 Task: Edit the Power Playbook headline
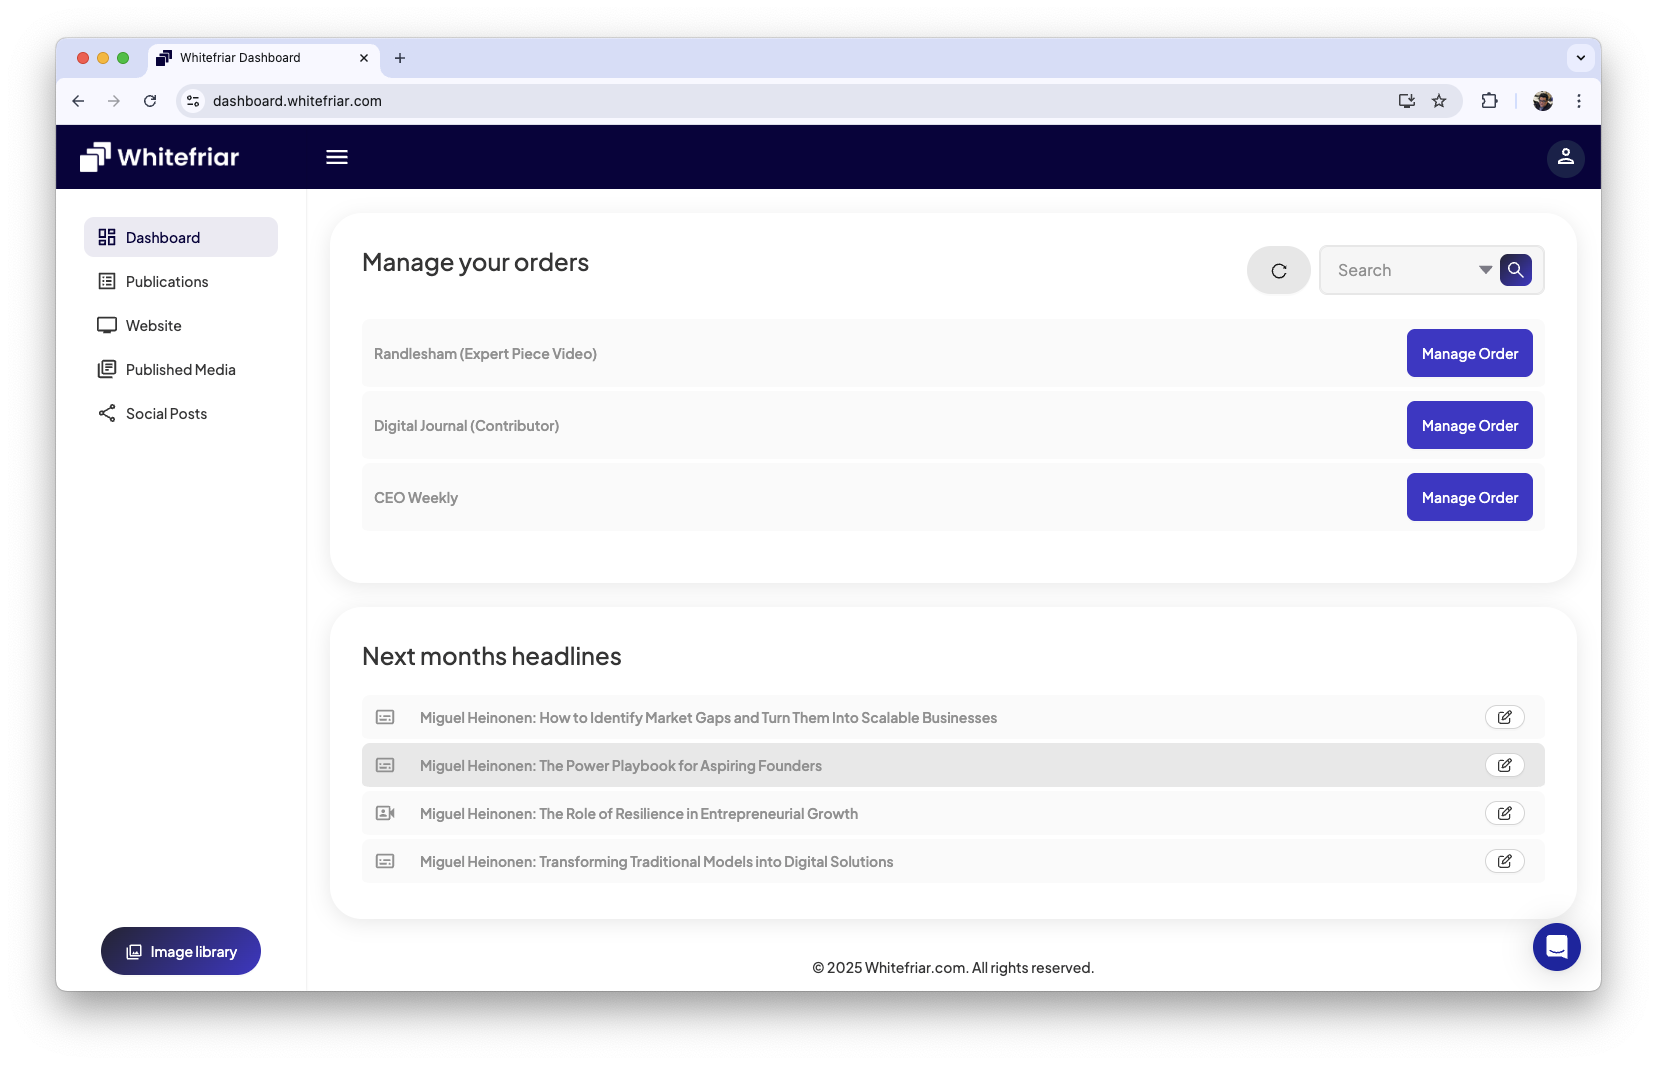click(1504, 766)
